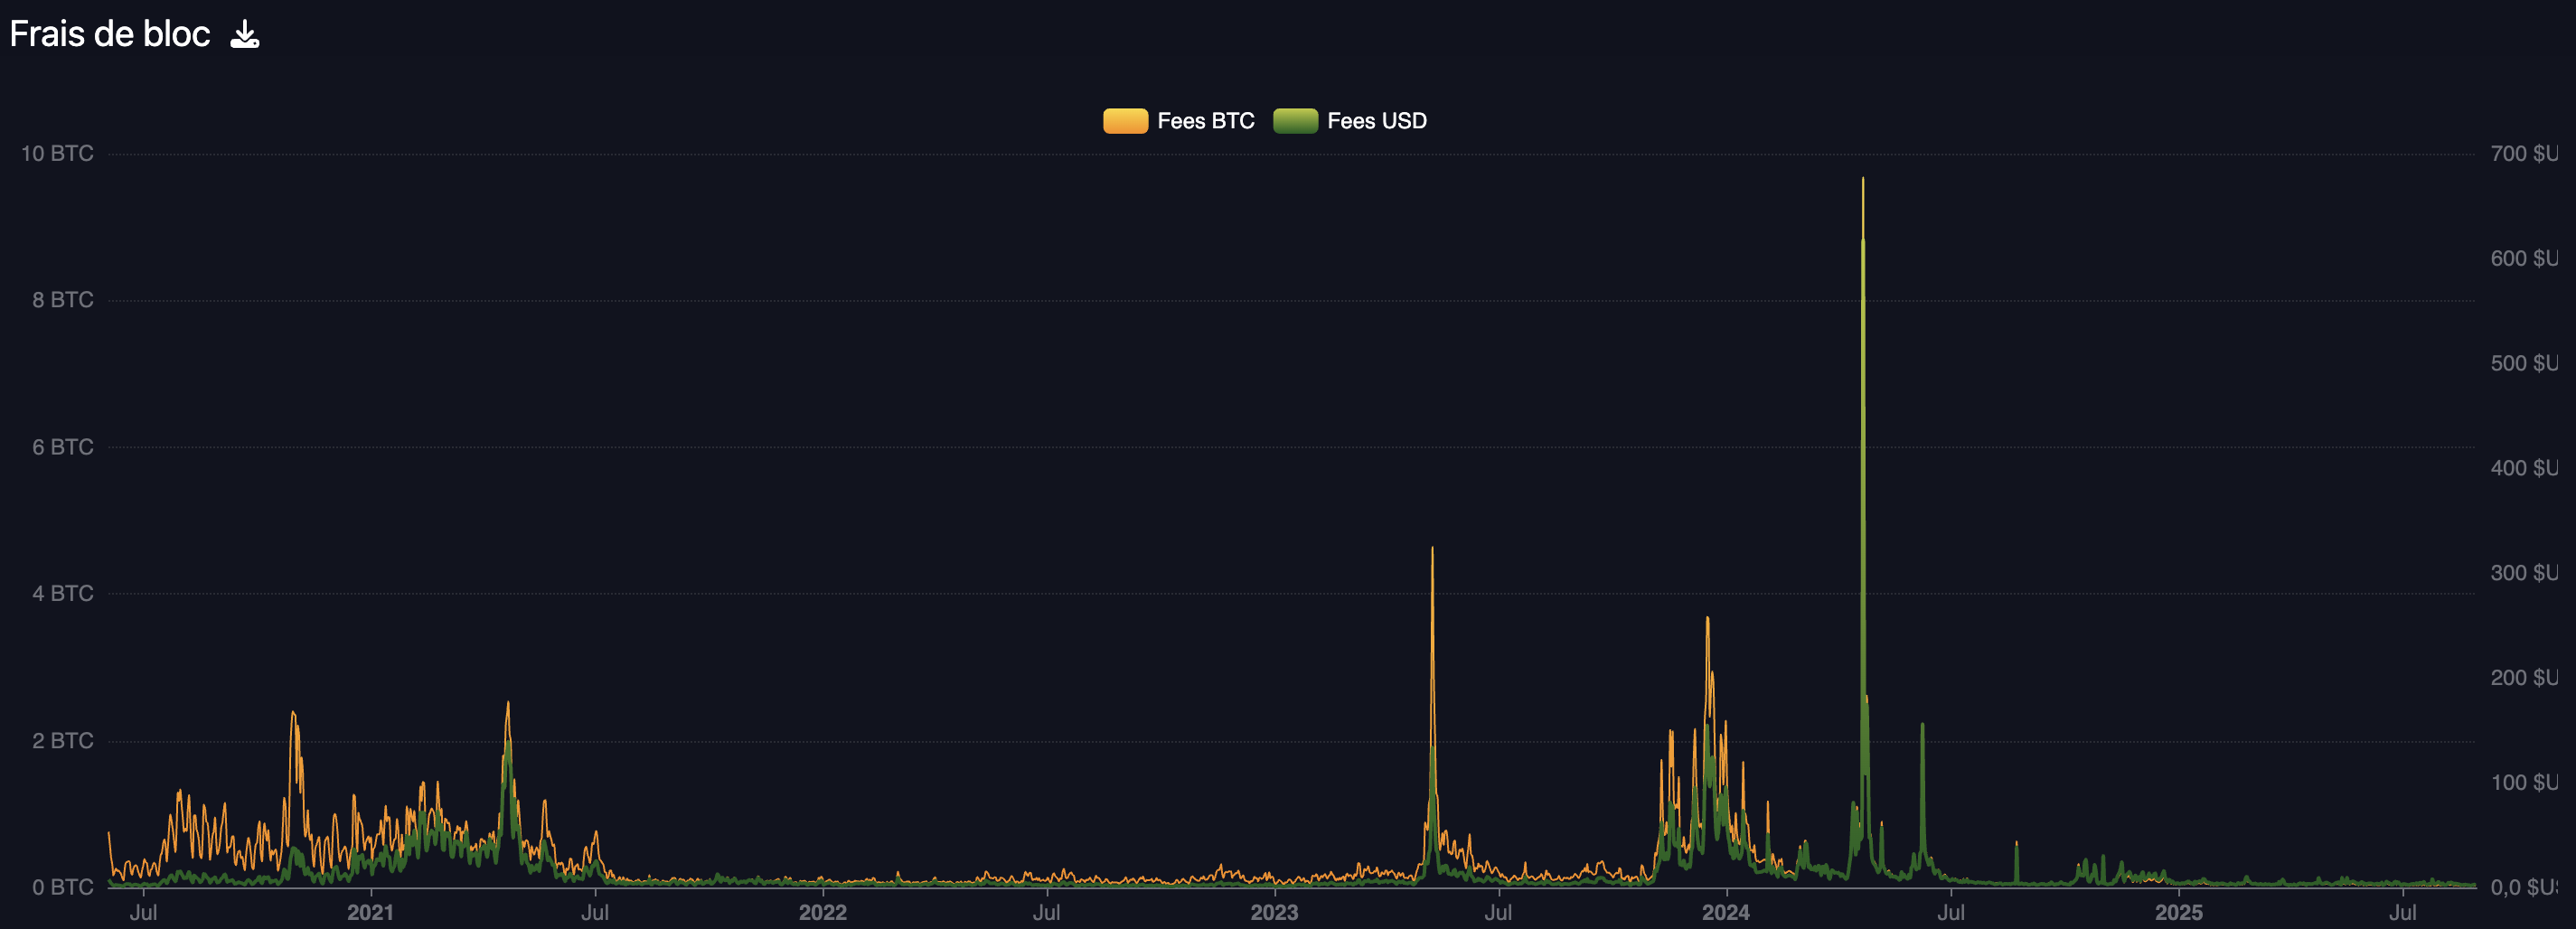Select the 2022 marker on the time axis

coord(822,912)
